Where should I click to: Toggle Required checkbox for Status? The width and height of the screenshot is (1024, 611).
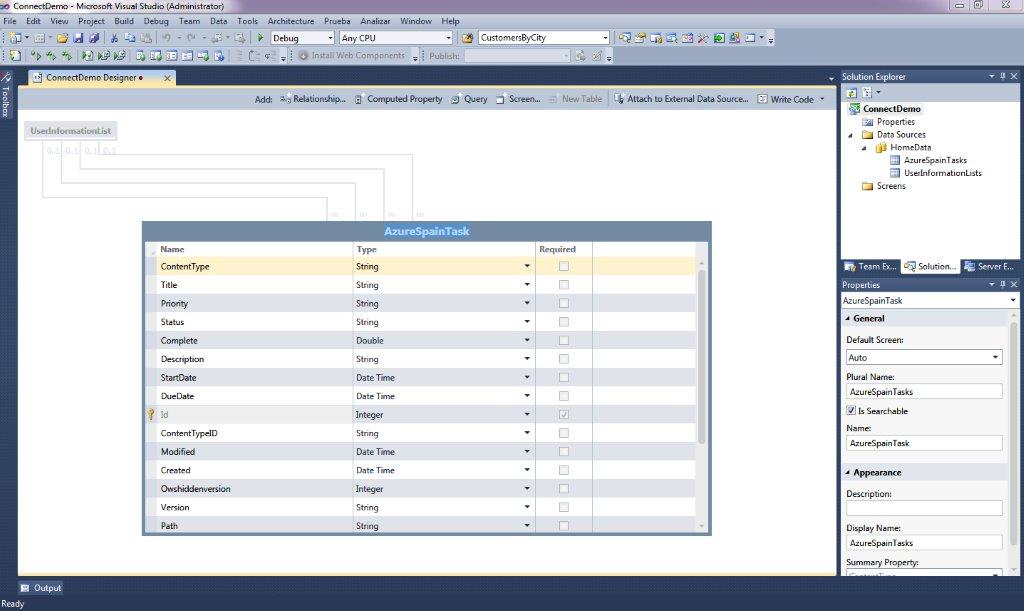point(564,322)
